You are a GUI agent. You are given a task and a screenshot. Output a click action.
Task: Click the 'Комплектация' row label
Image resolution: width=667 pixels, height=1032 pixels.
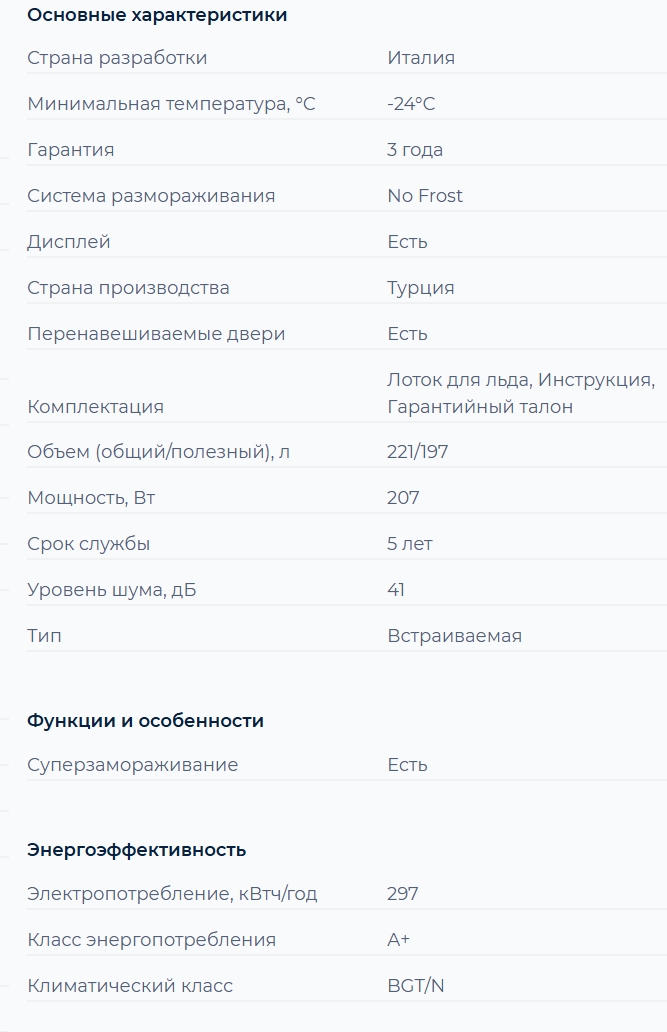coord(95,407)
